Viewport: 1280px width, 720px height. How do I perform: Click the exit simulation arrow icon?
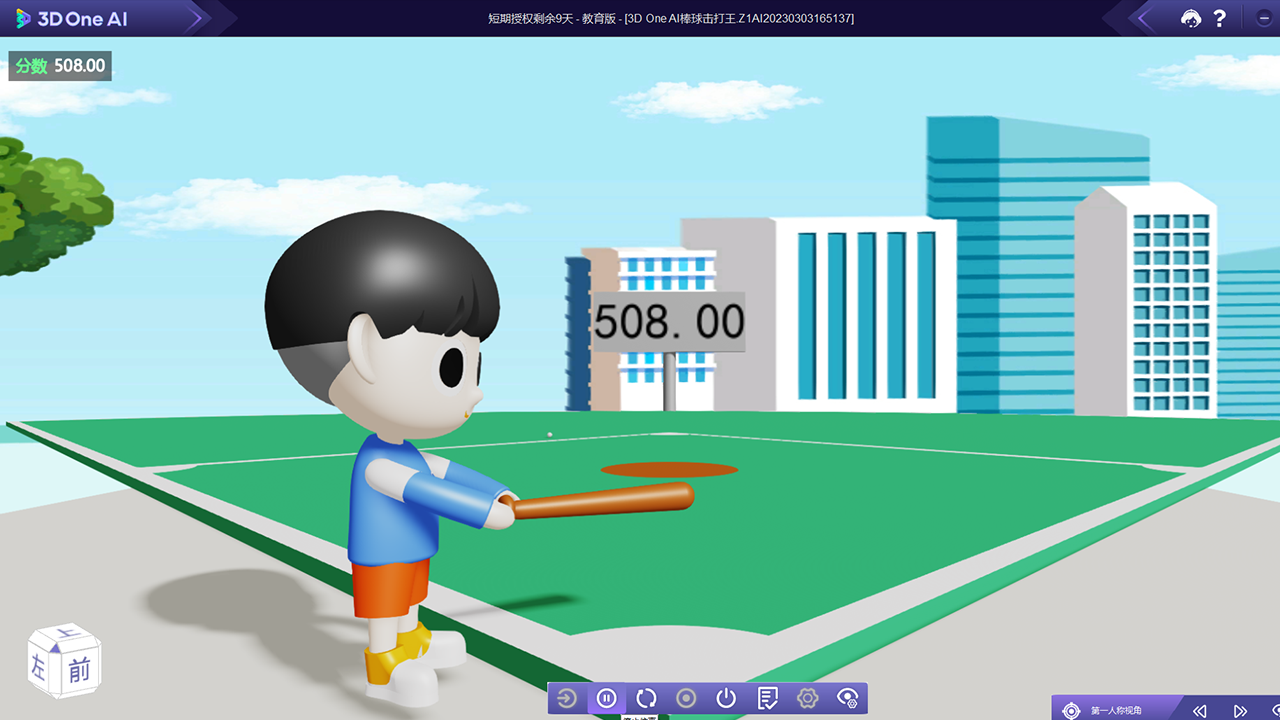point(567,698)
